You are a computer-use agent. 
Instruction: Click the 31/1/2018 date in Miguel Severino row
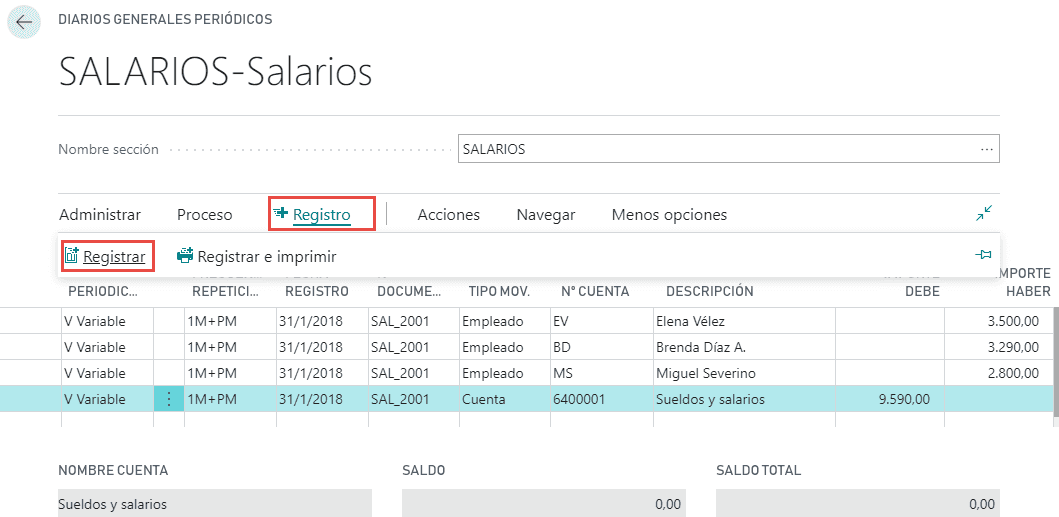(322, 373)
